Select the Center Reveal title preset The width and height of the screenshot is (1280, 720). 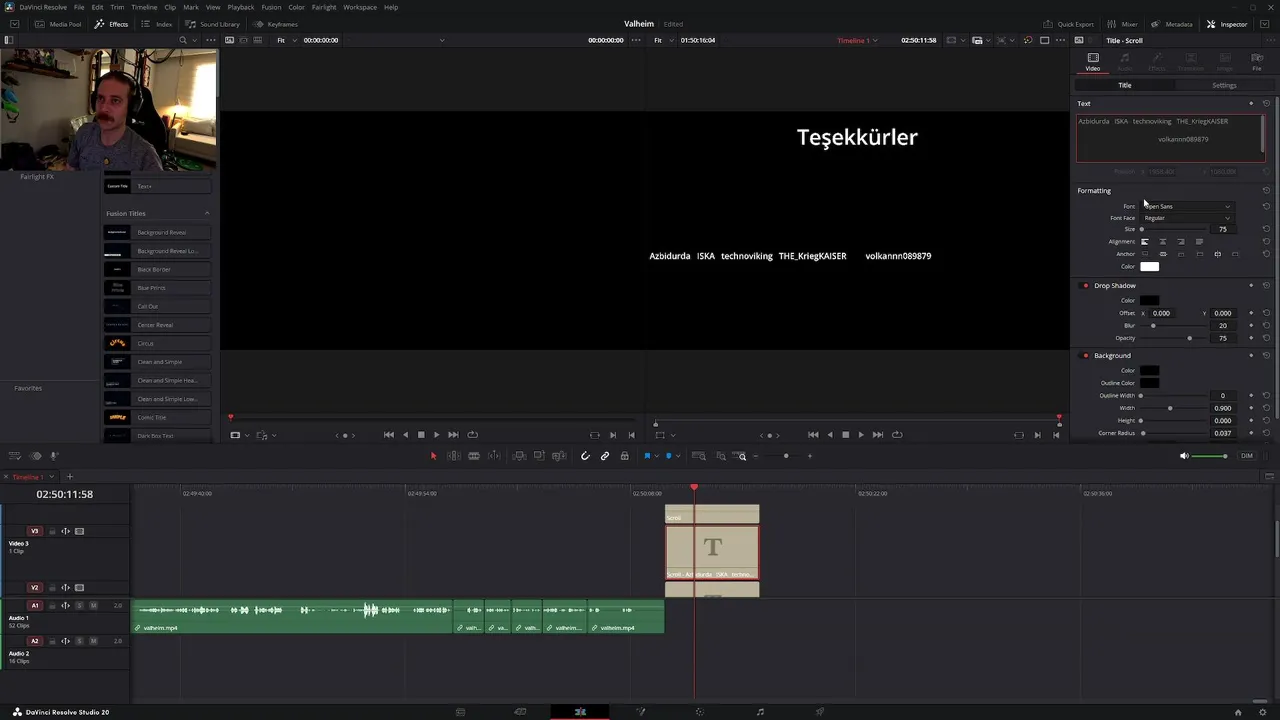click(x=157, y=325)
